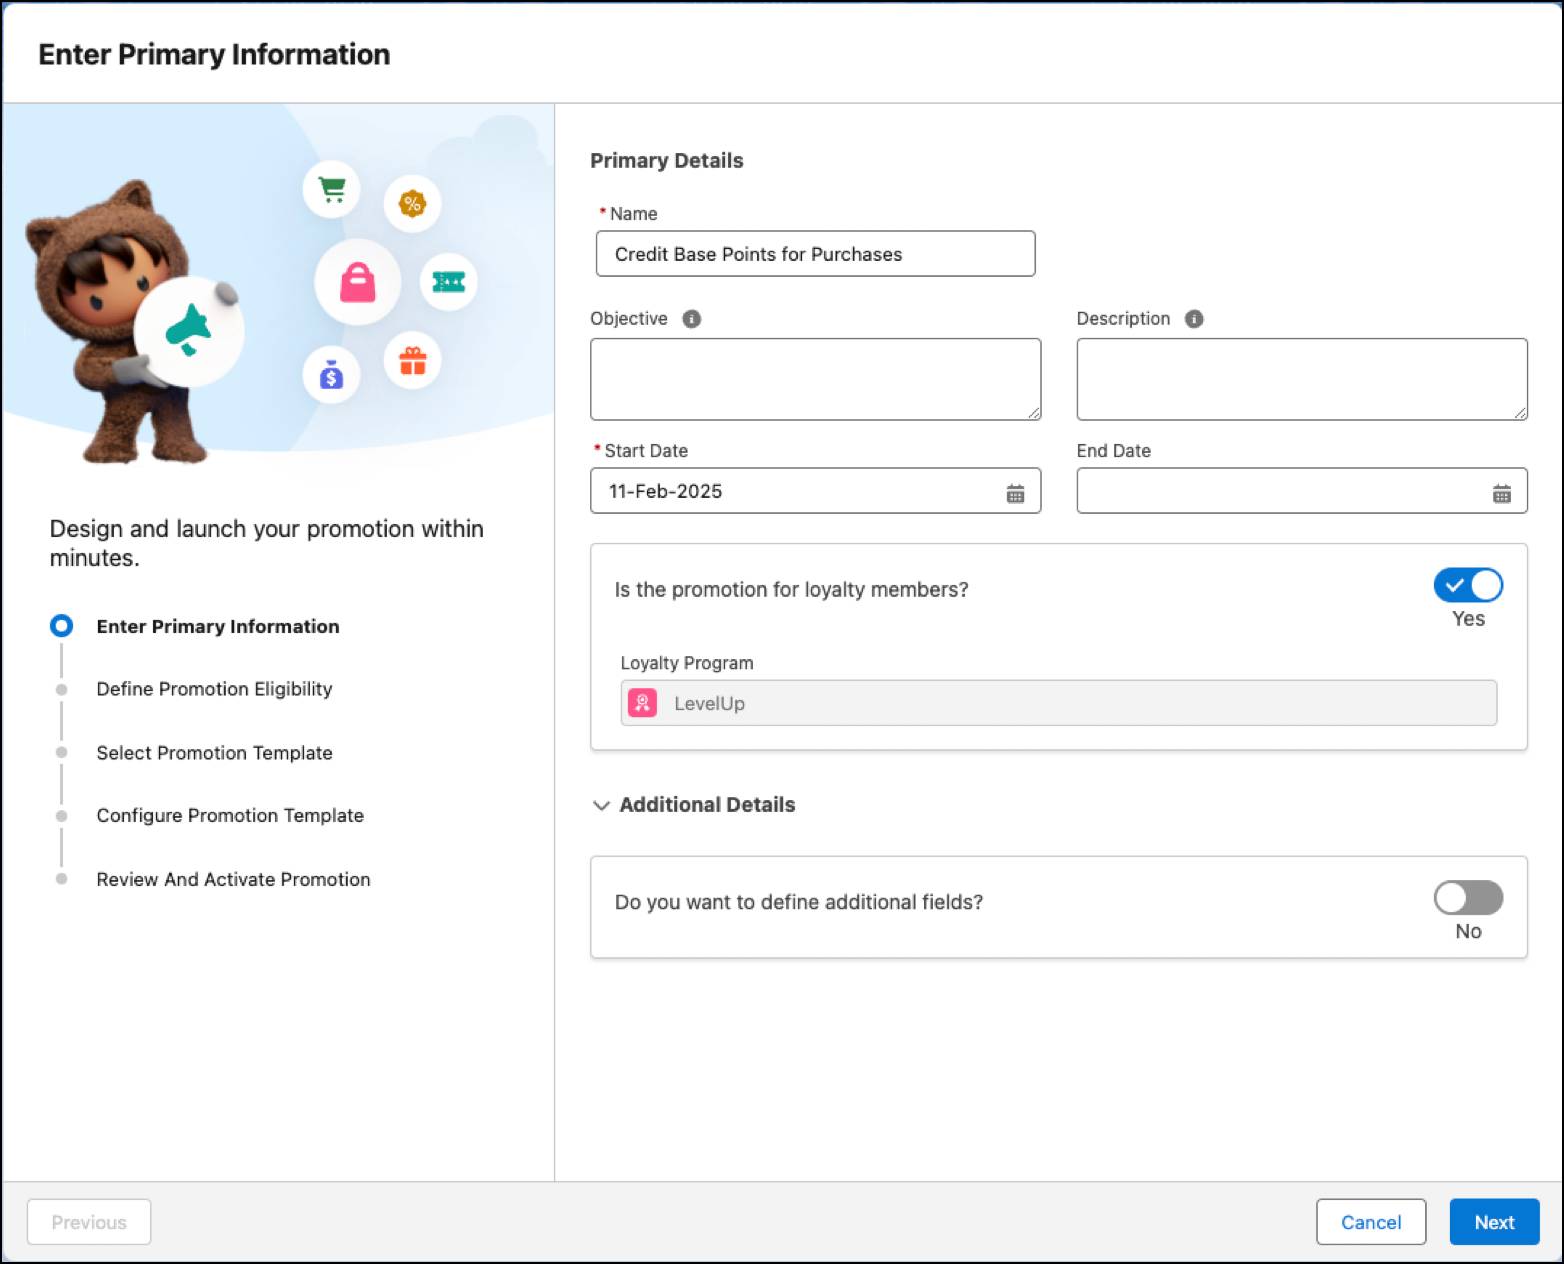Viewport: 1564px width, 1264px height.
Task: Click the orange percent badge illustration icon
Action: [412, 204]
